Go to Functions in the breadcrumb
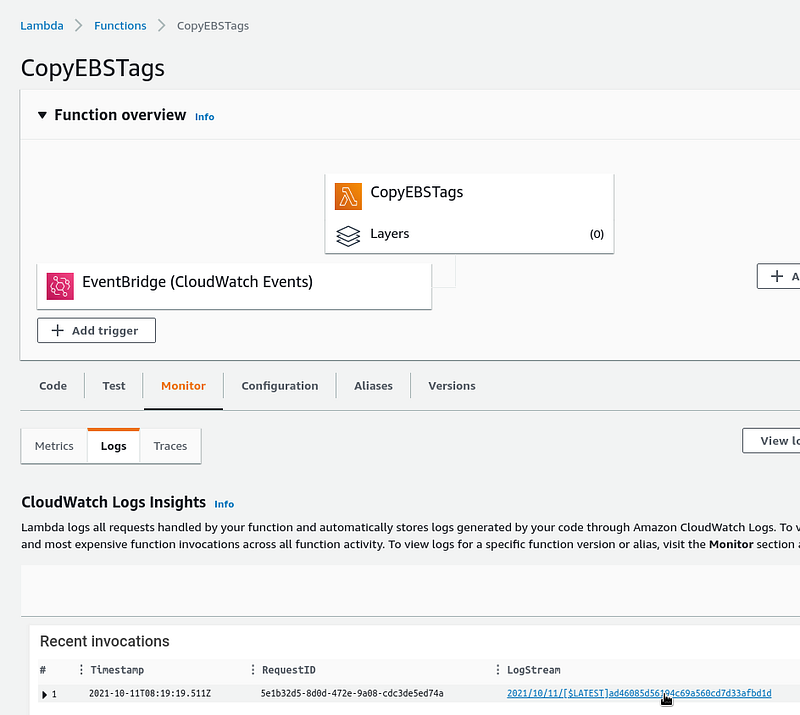 pyautogui.click(x=120, y=26)
